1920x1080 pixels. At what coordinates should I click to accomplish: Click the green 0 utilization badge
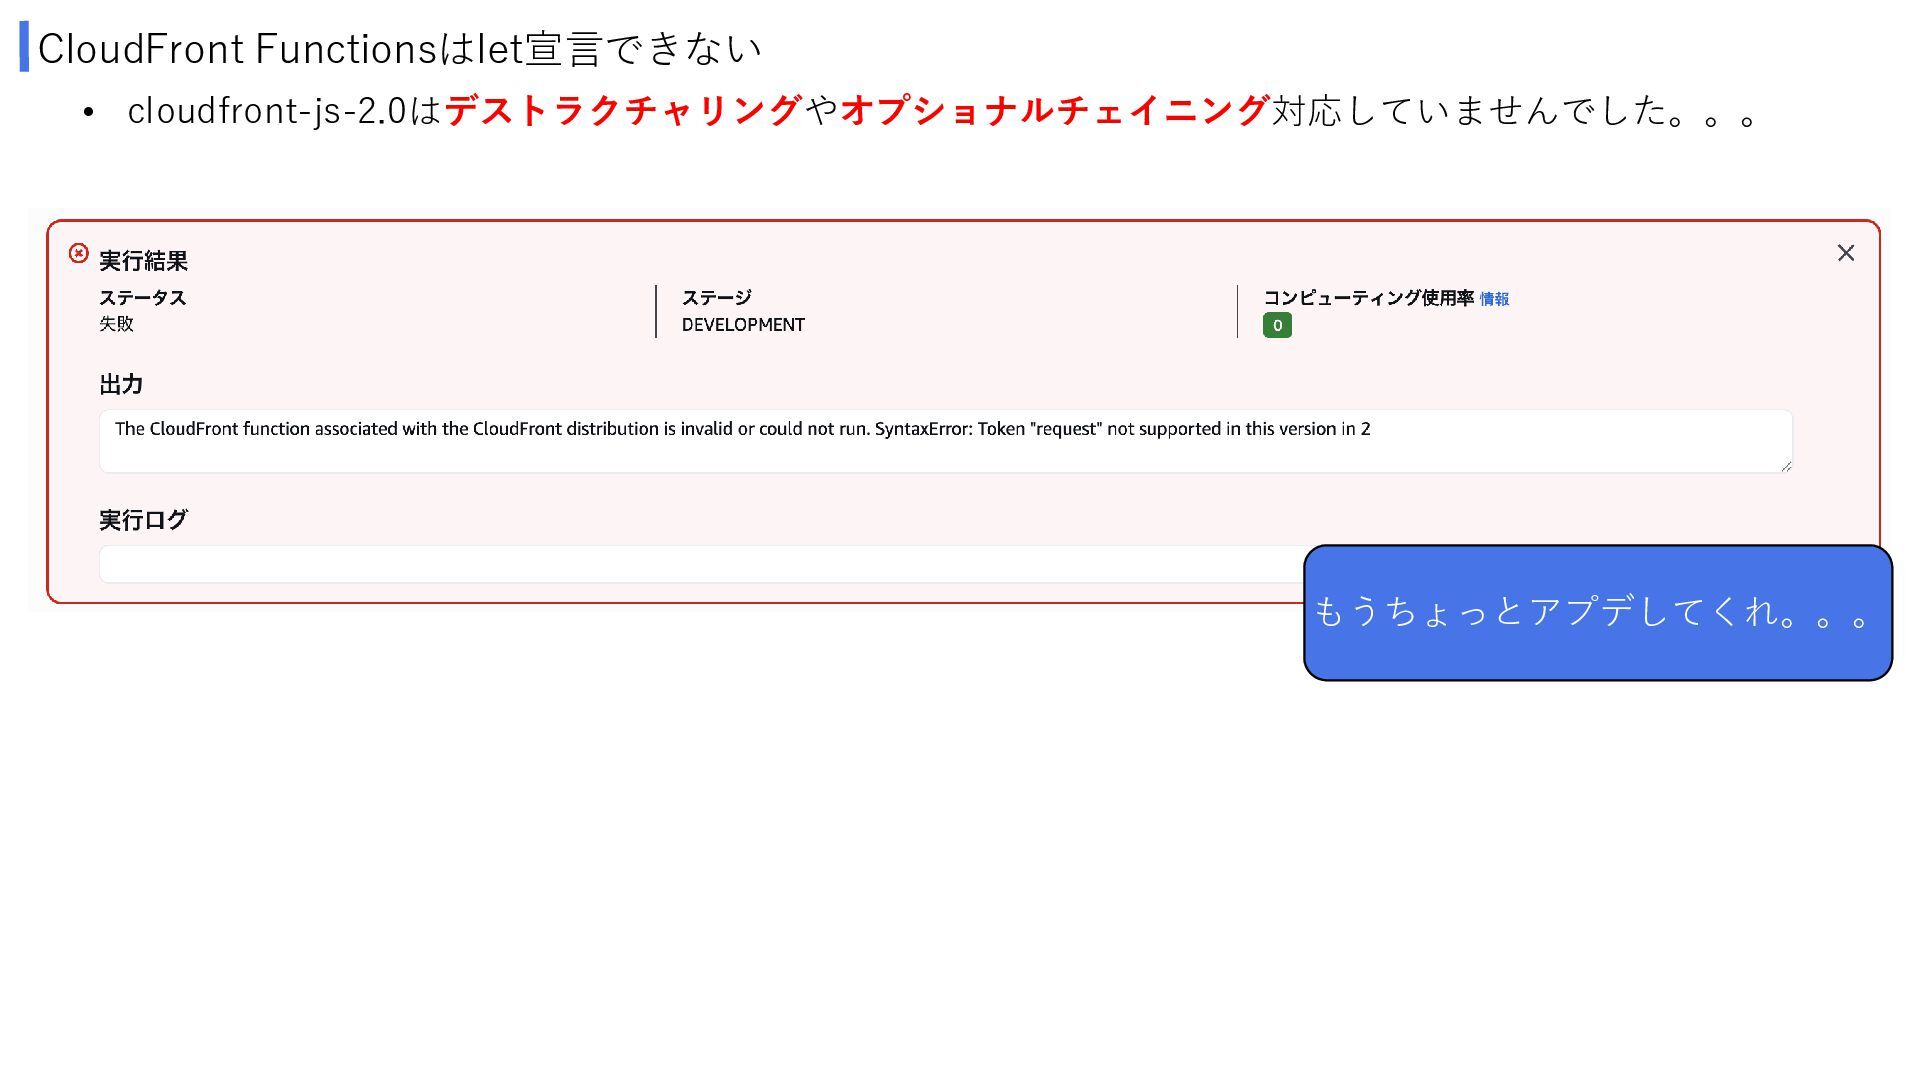coord(1277,325)
